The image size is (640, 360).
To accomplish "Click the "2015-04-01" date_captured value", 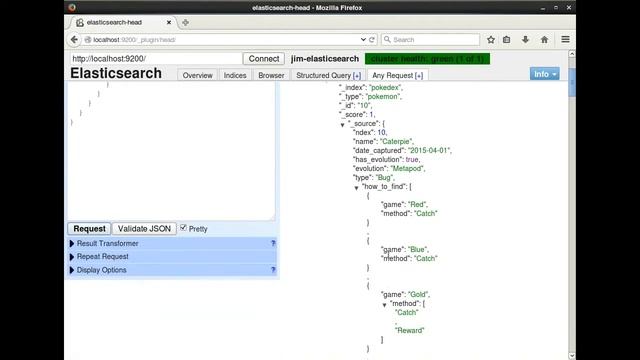I will [x=429, y=151].
